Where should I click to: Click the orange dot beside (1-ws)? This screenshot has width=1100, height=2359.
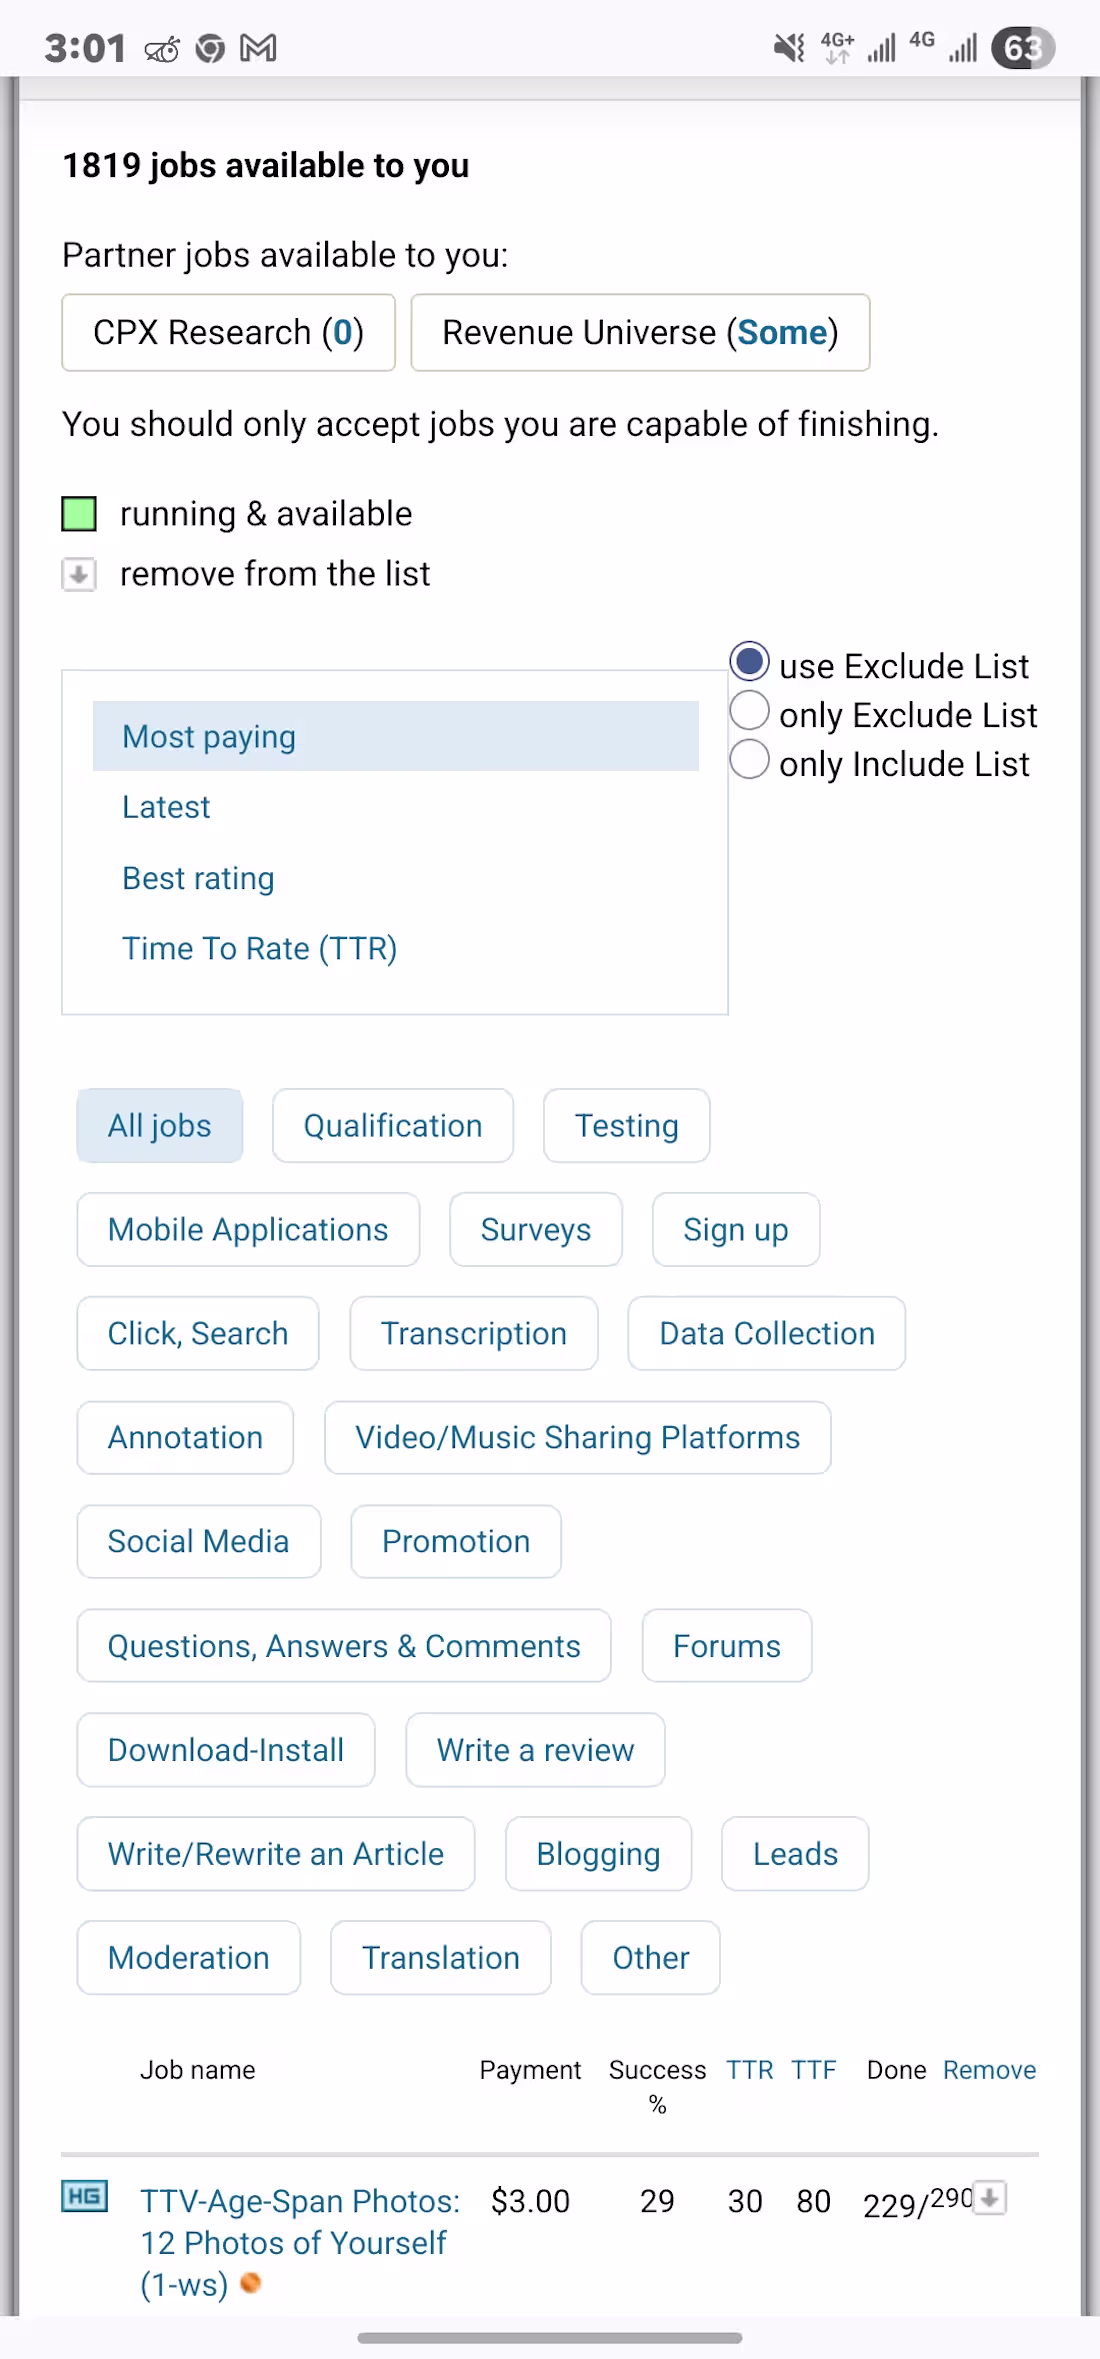click(x=252, y=2283)
